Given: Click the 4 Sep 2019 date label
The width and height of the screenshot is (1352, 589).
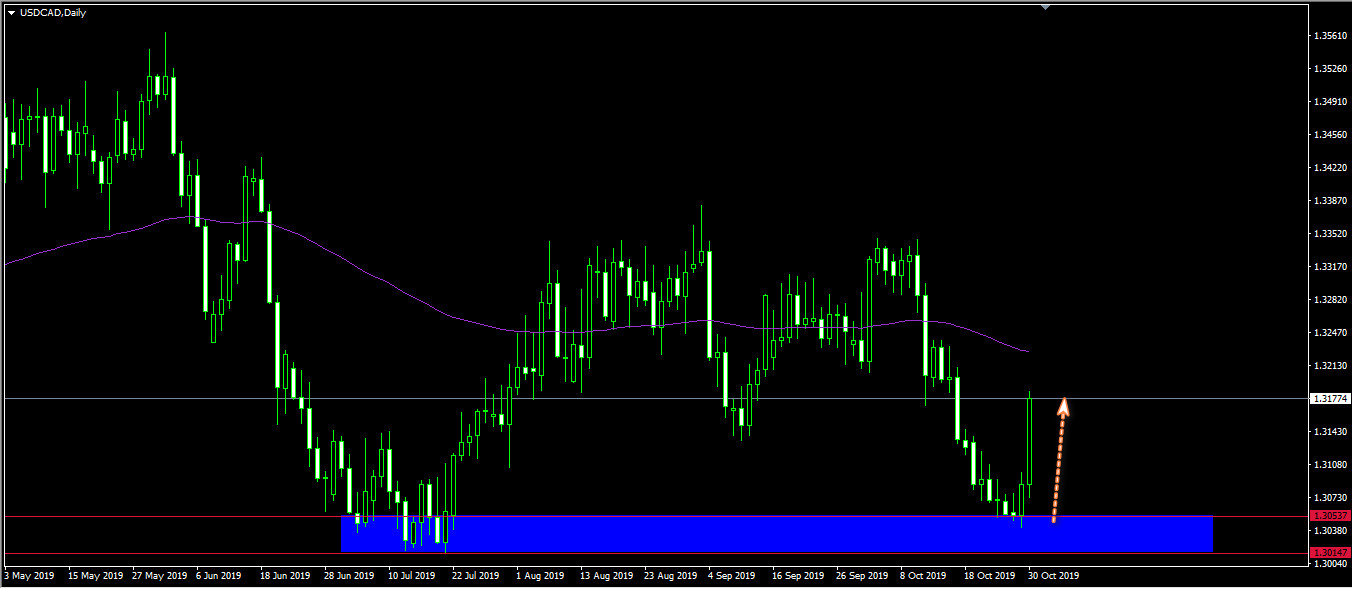Looking at the screenshot, I should (x=732, y=576).
